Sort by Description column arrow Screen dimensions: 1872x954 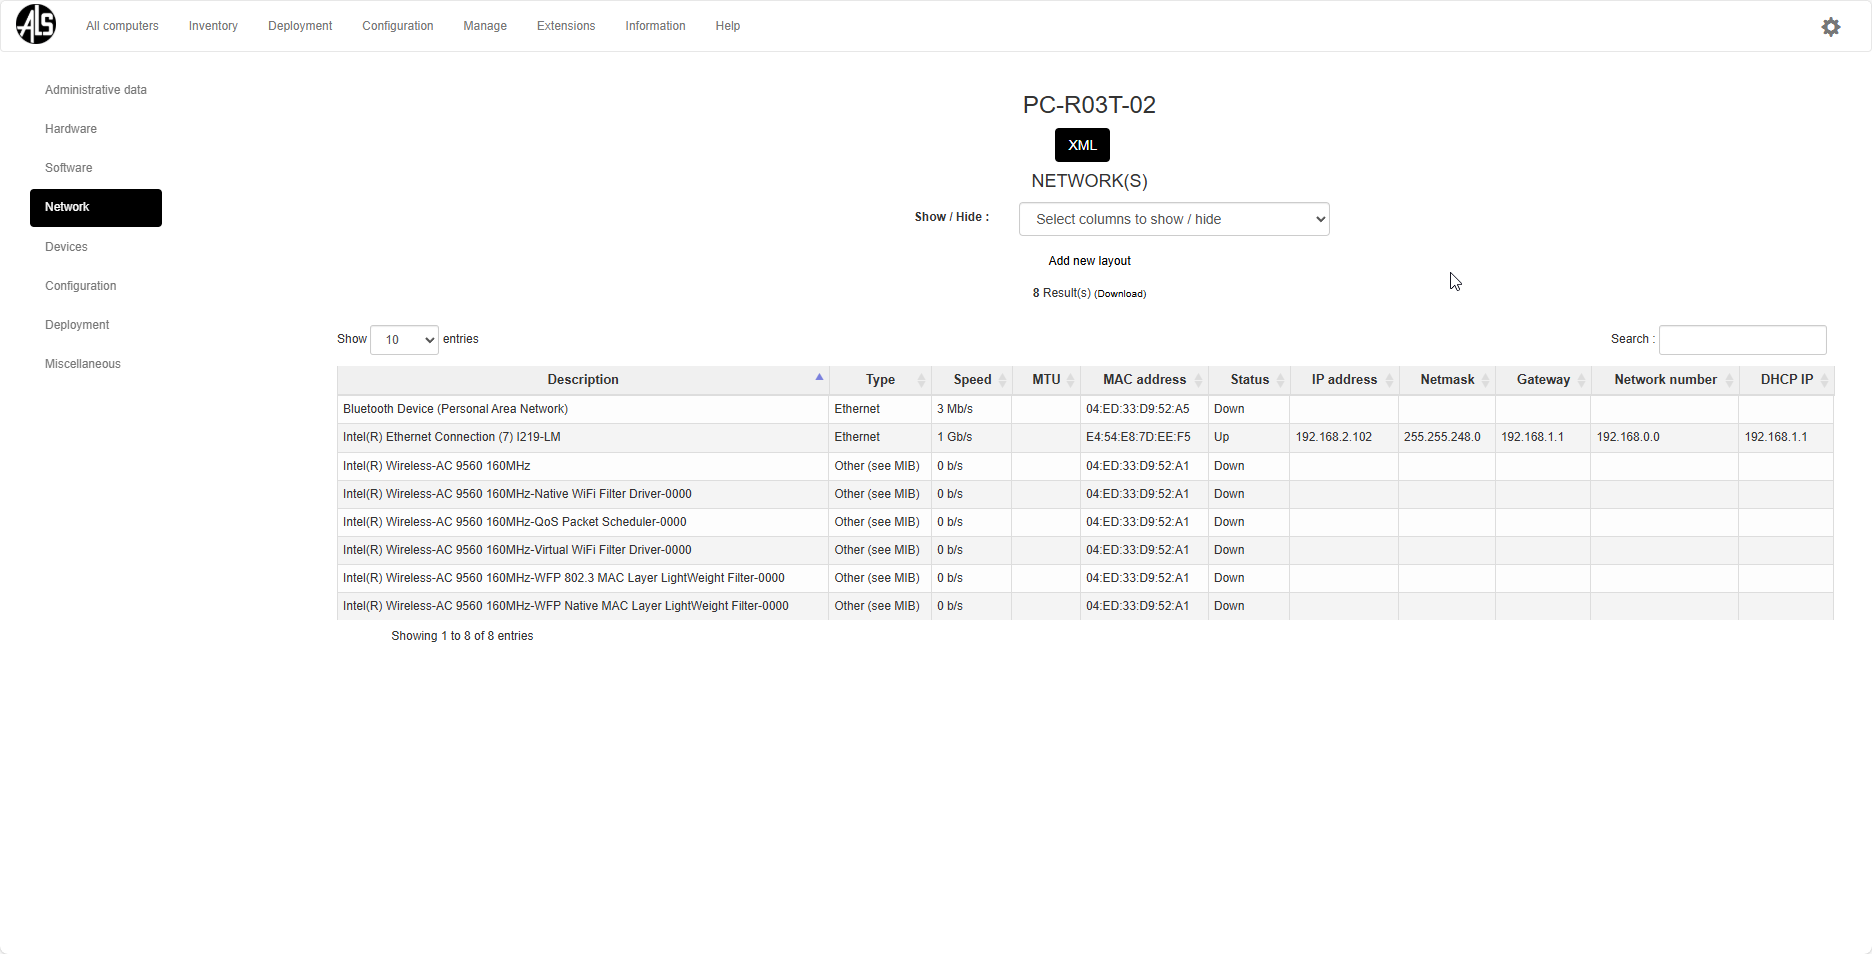point(819,378)
